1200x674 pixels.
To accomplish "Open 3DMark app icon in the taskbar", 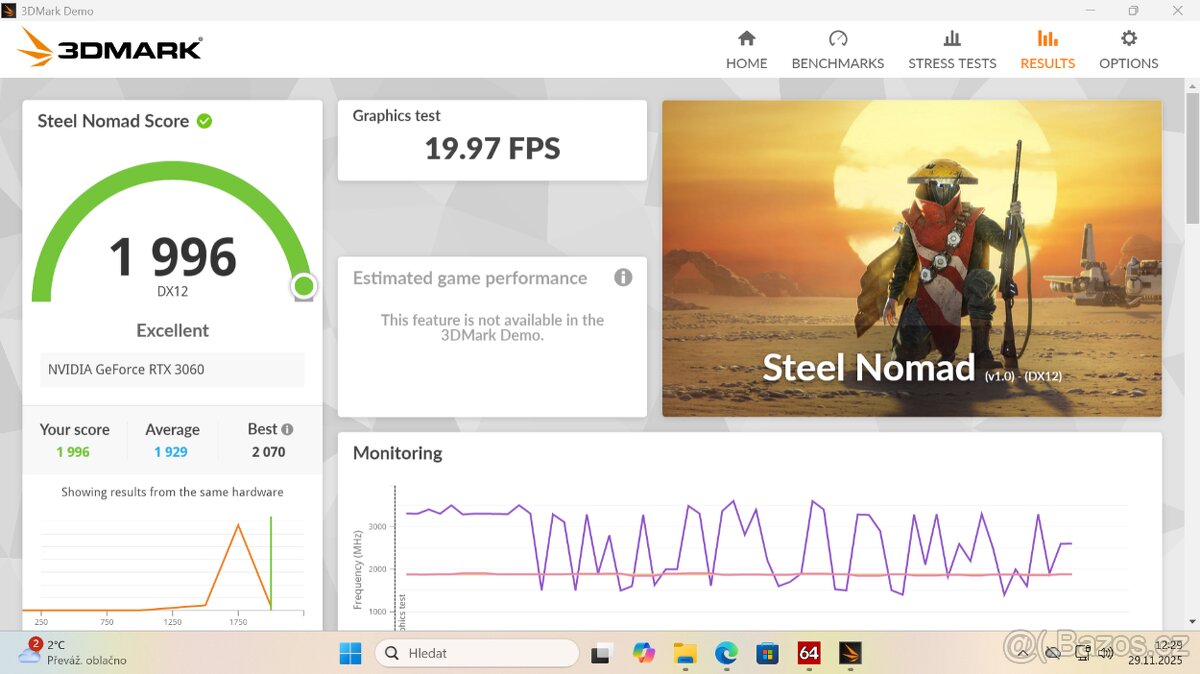I will (850, 653).
